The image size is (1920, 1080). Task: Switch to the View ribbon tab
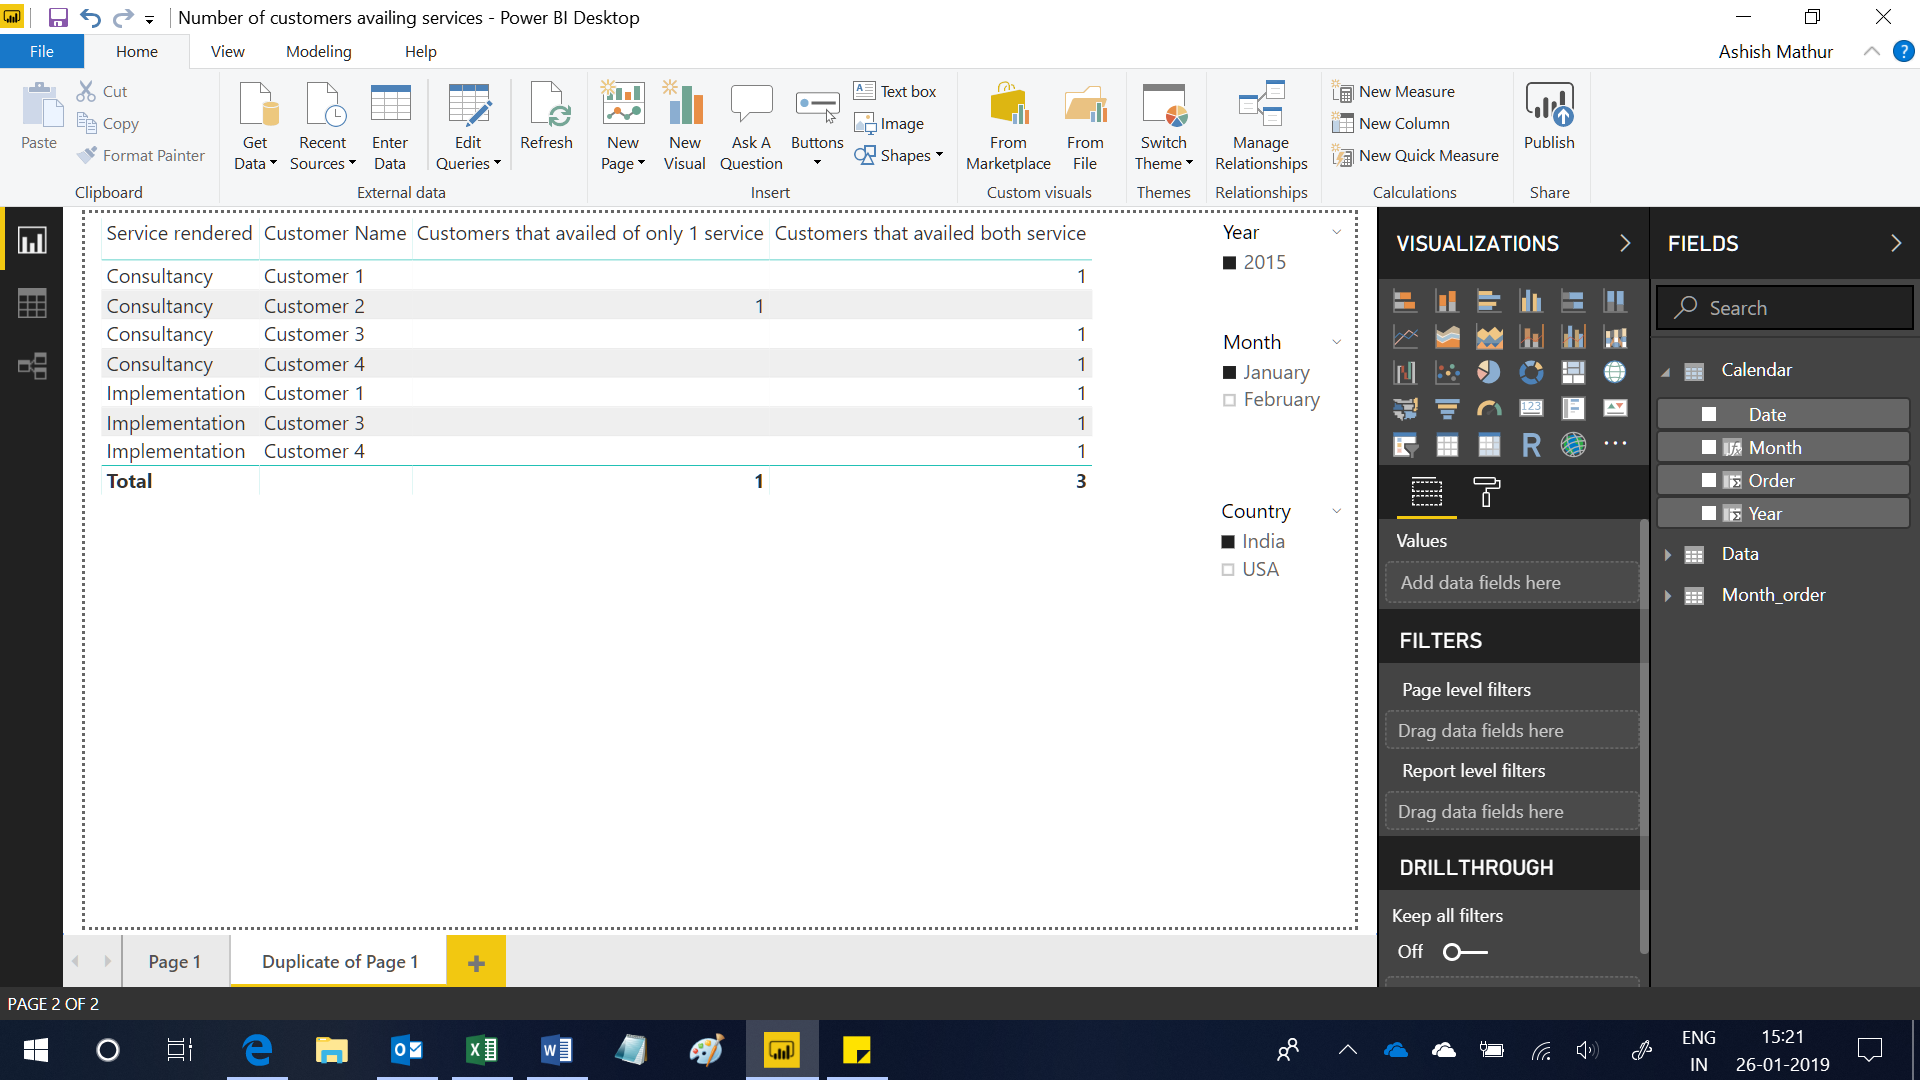tap(227, 51)
